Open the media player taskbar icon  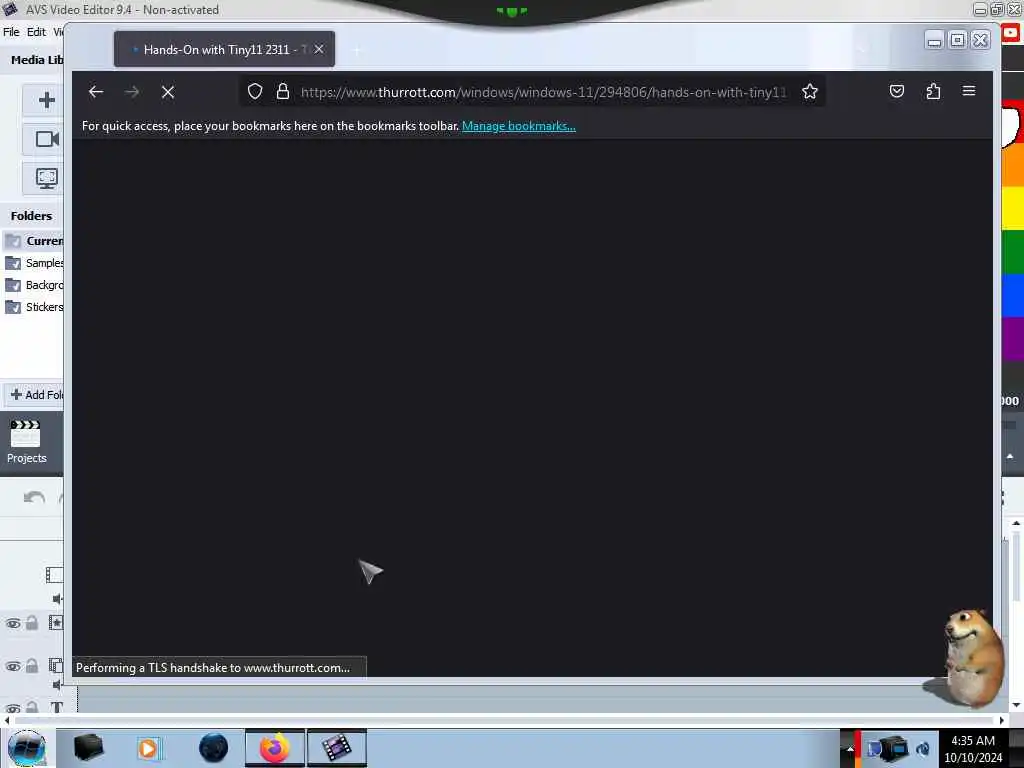[x=148, y=748]
